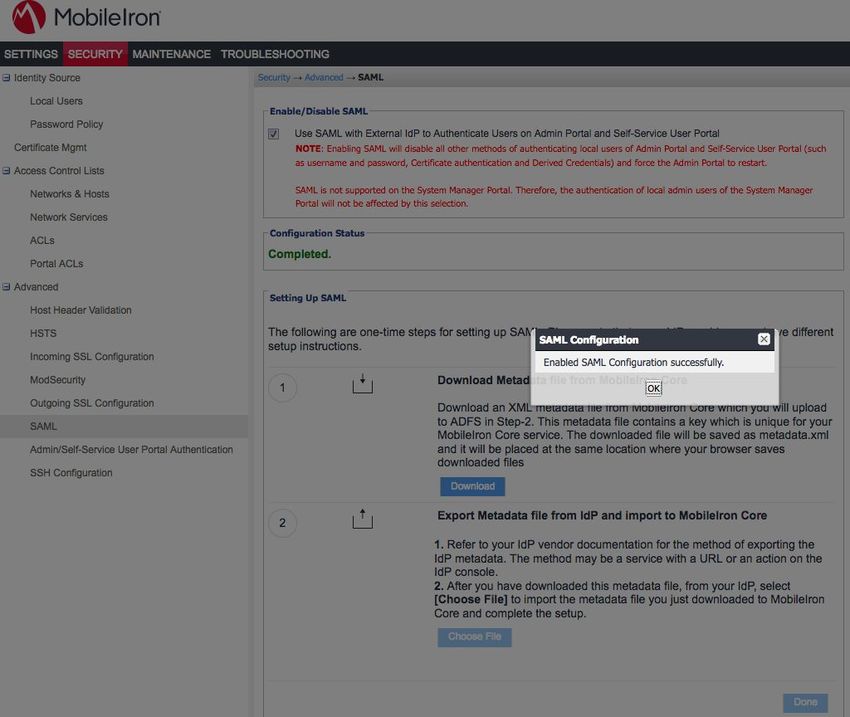Click the 'Setting Up SAML' heading
Screen dimensions: 850x717
click(x=308, y=298)
